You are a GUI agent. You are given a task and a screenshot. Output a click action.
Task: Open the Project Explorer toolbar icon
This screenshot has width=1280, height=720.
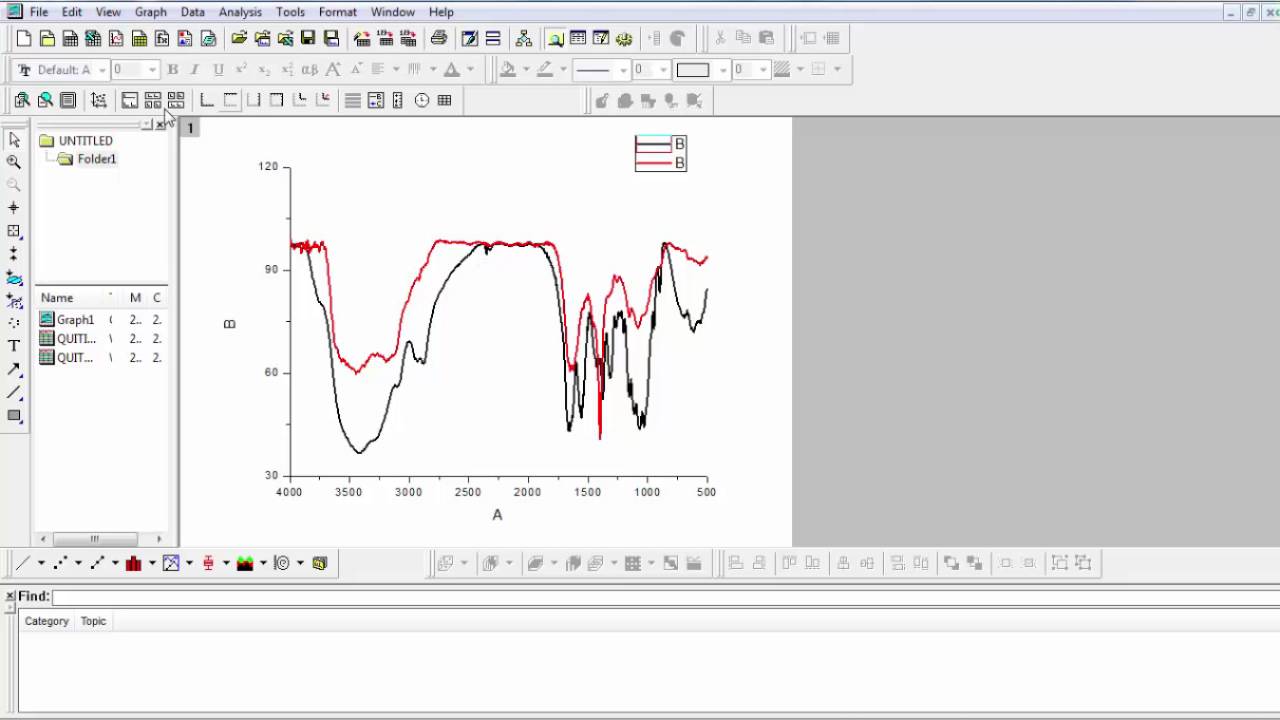[x=555, y=39]
